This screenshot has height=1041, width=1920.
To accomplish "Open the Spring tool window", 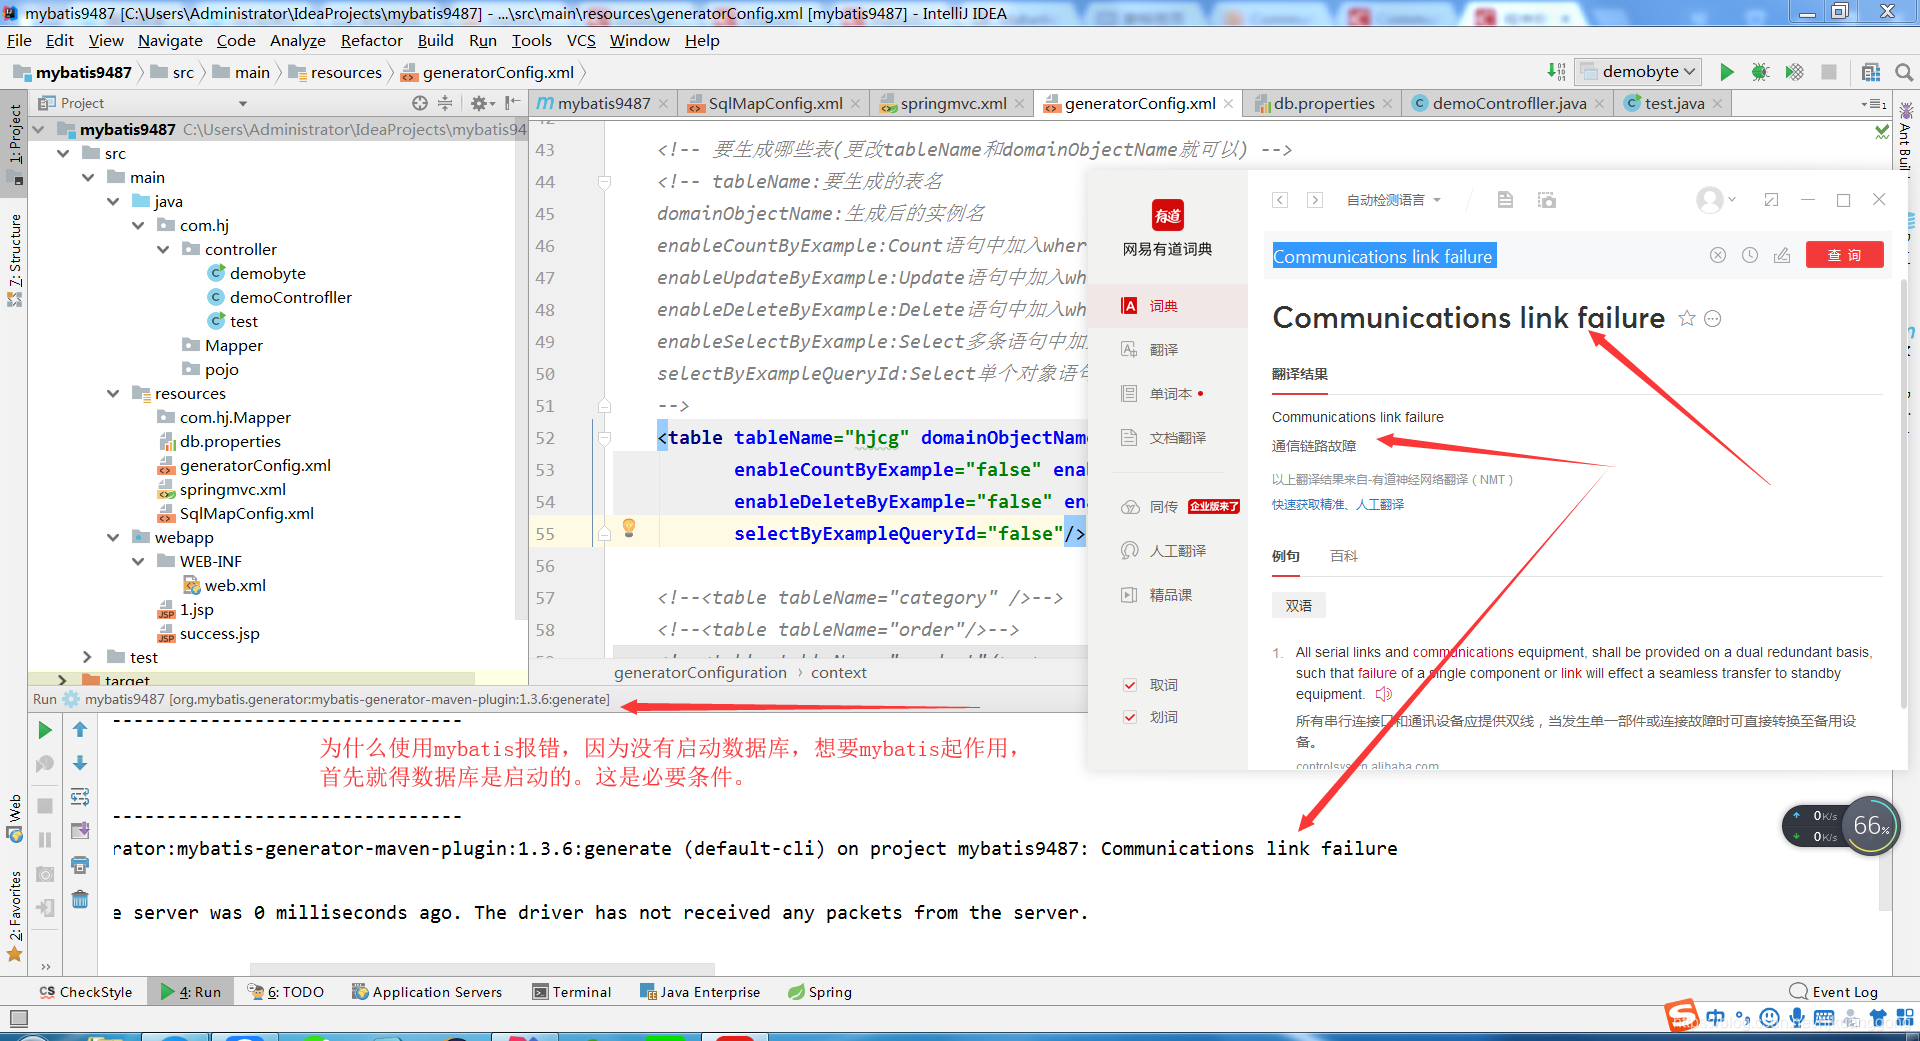I will 820,992.
